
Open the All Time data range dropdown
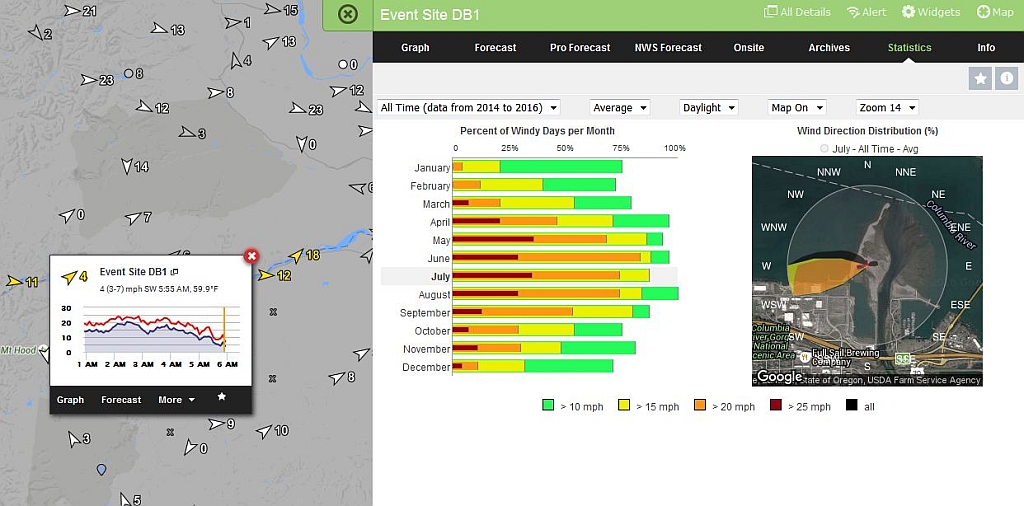[x=469, y=108]
